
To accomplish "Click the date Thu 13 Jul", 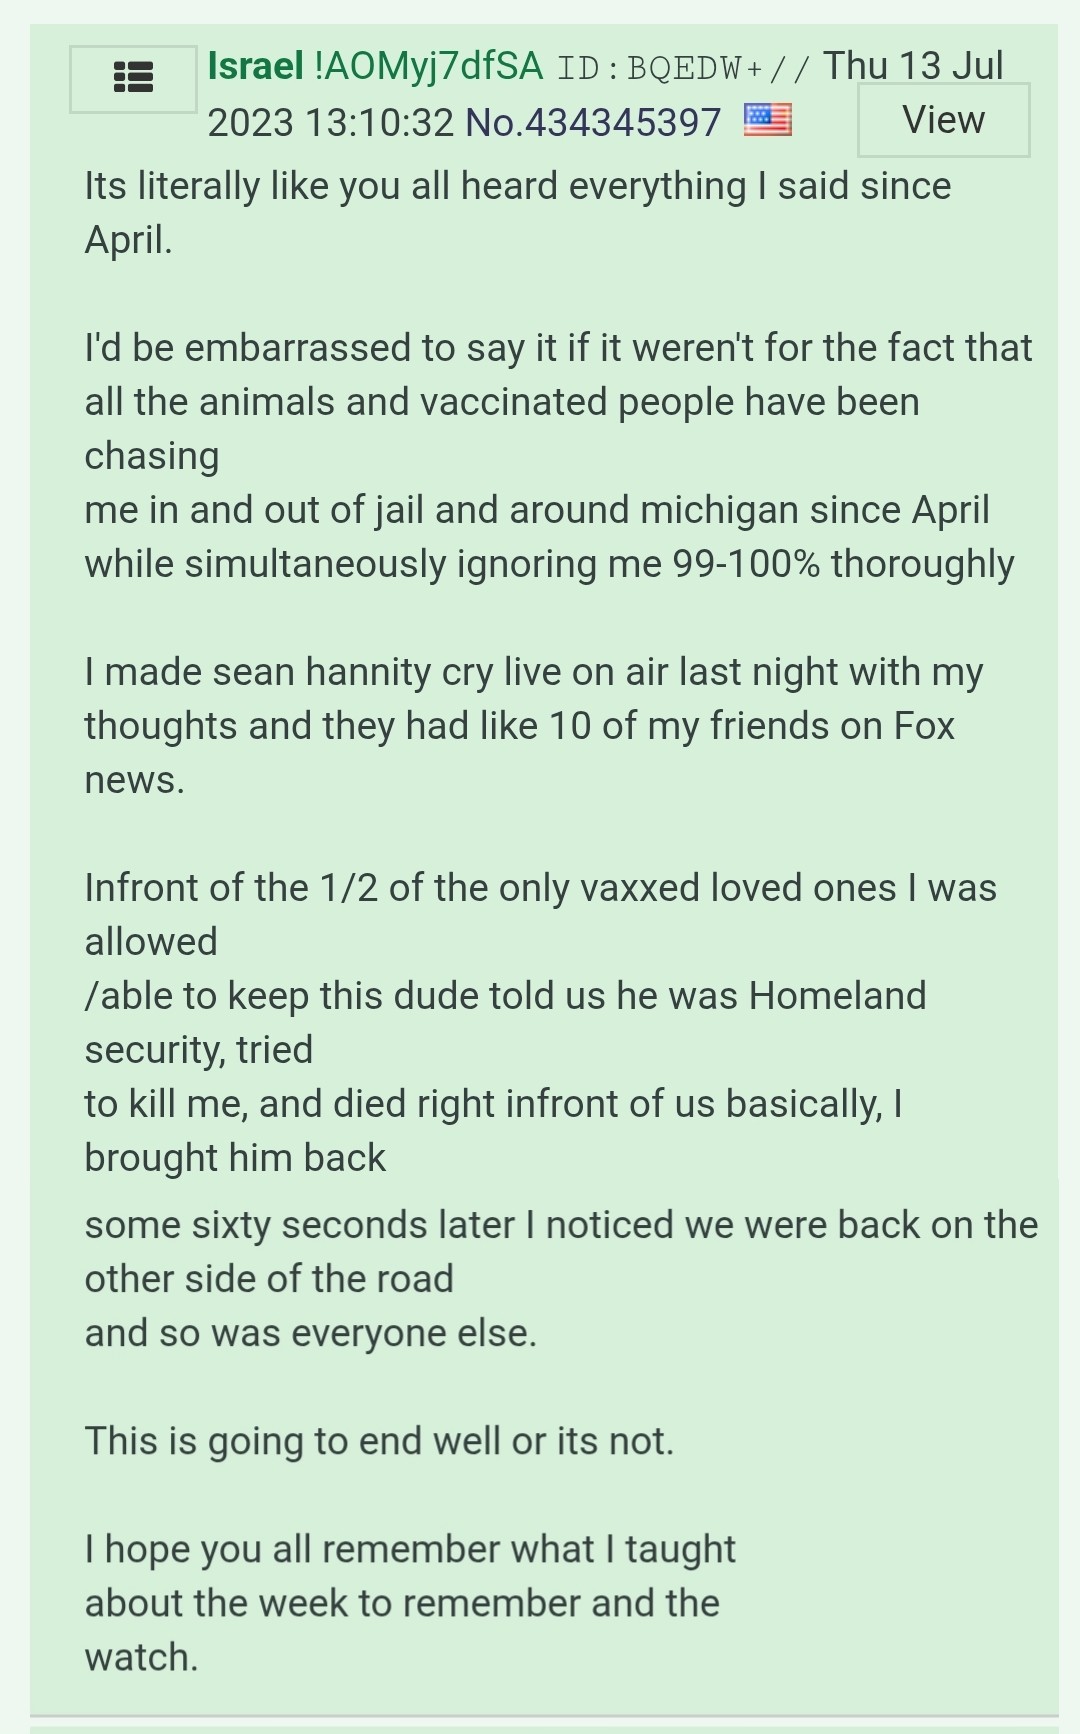I will click(912, 66).
